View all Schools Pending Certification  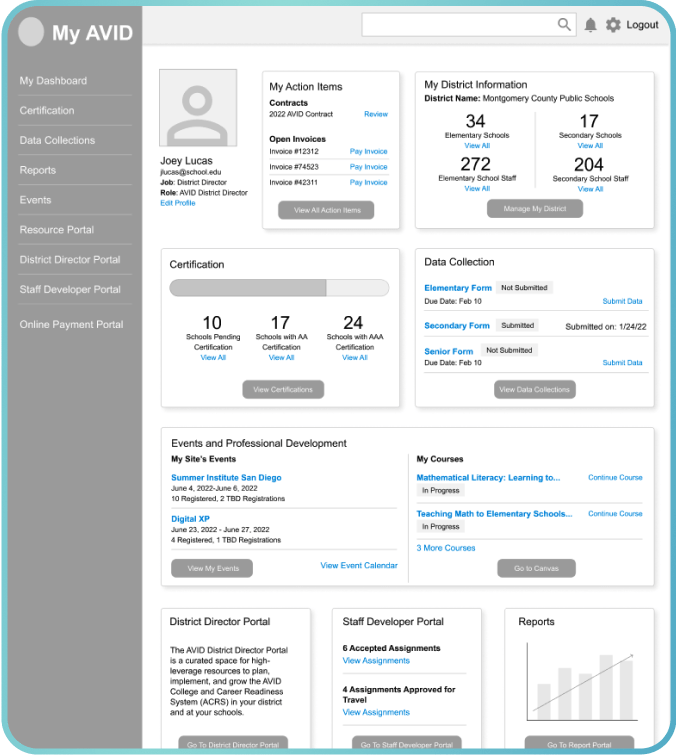[x=213, y=357]
